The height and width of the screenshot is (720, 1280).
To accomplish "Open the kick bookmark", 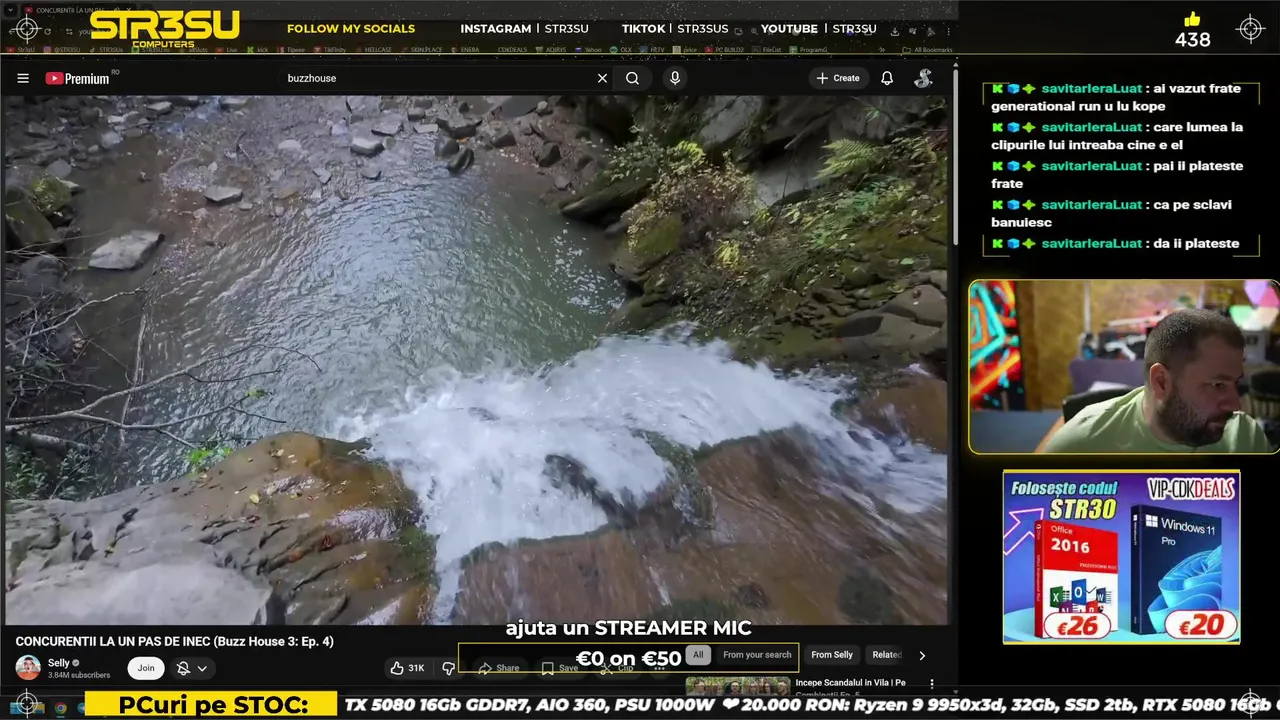I will point(259,48).
